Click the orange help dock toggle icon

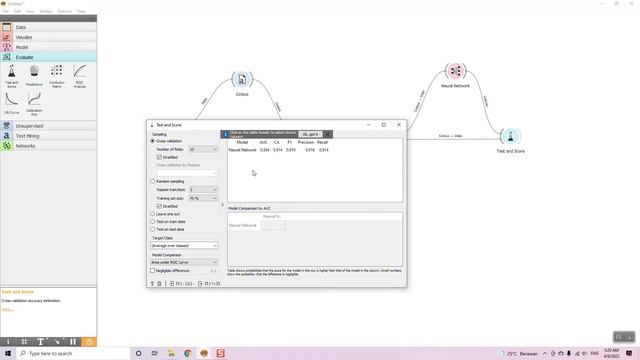[x=89, y=342]
